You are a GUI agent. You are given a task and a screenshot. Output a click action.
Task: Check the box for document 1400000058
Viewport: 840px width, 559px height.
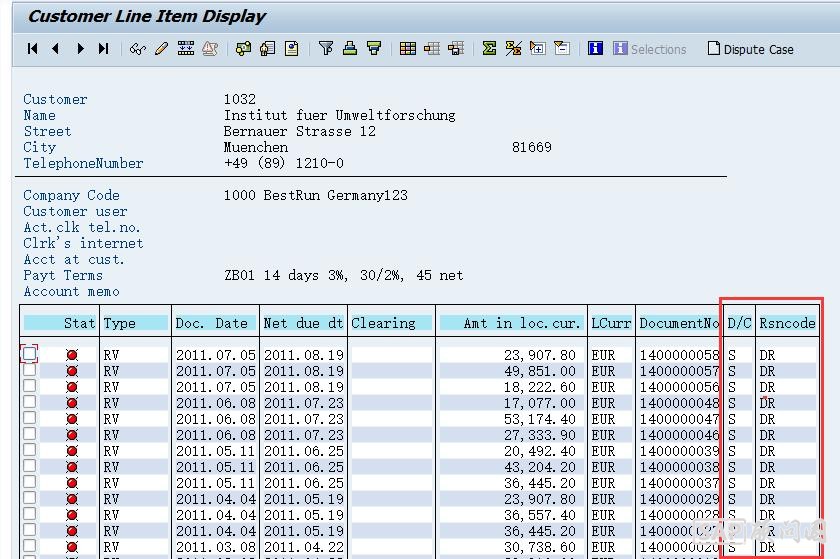pos(30,354)
